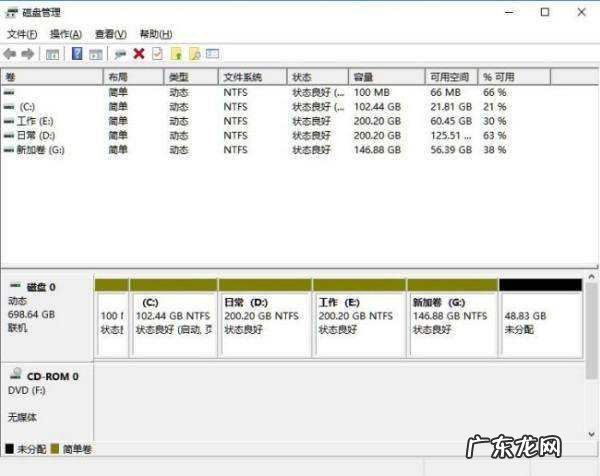Select the 48.83 GB unallocated space block

pos(541,319)
